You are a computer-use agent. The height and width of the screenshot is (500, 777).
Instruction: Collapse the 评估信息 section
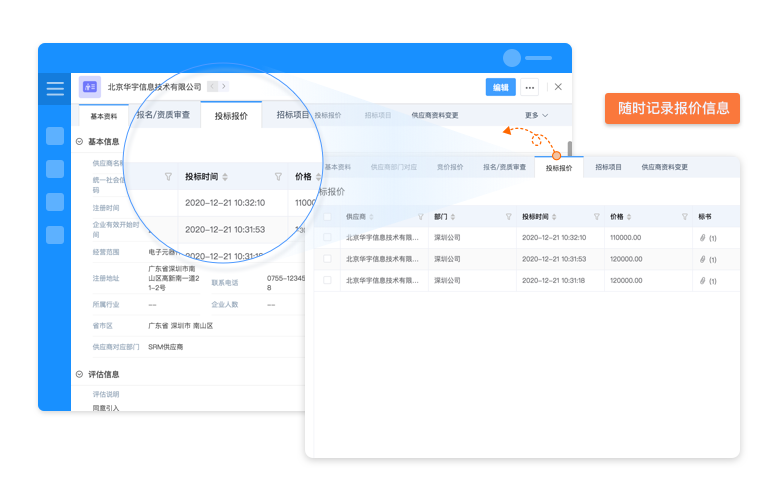pyautogui.click(x=79, y=375)
